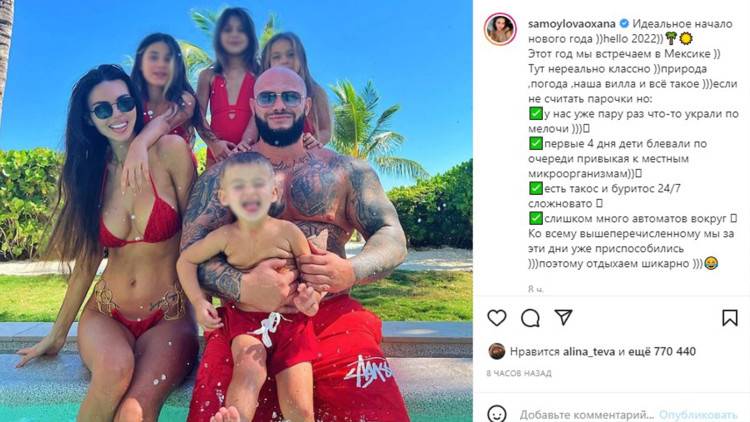Open alina_teva's profile link
The width and height of the screenshot is (750, 422).
[589, 352]
